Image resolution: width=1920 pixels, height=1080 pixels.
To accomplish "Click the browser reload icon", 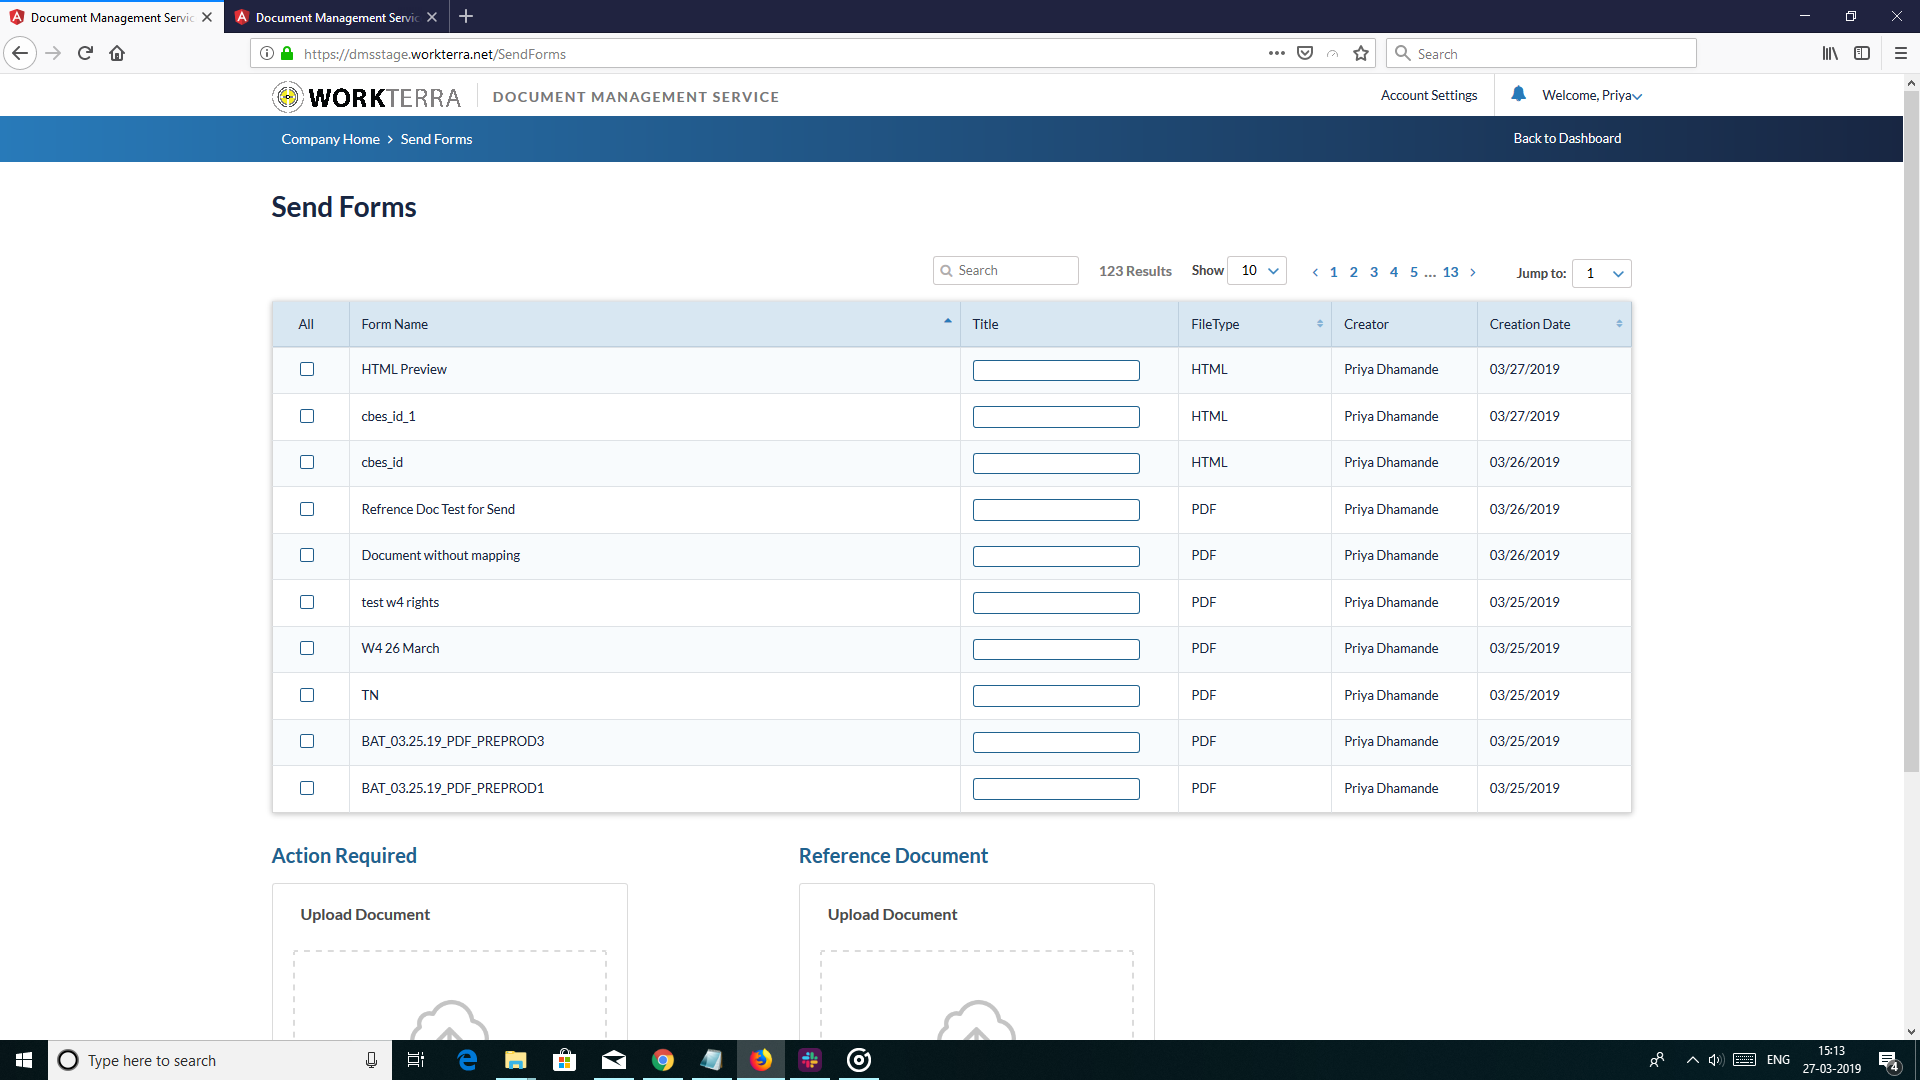I will tap(85, 54).
